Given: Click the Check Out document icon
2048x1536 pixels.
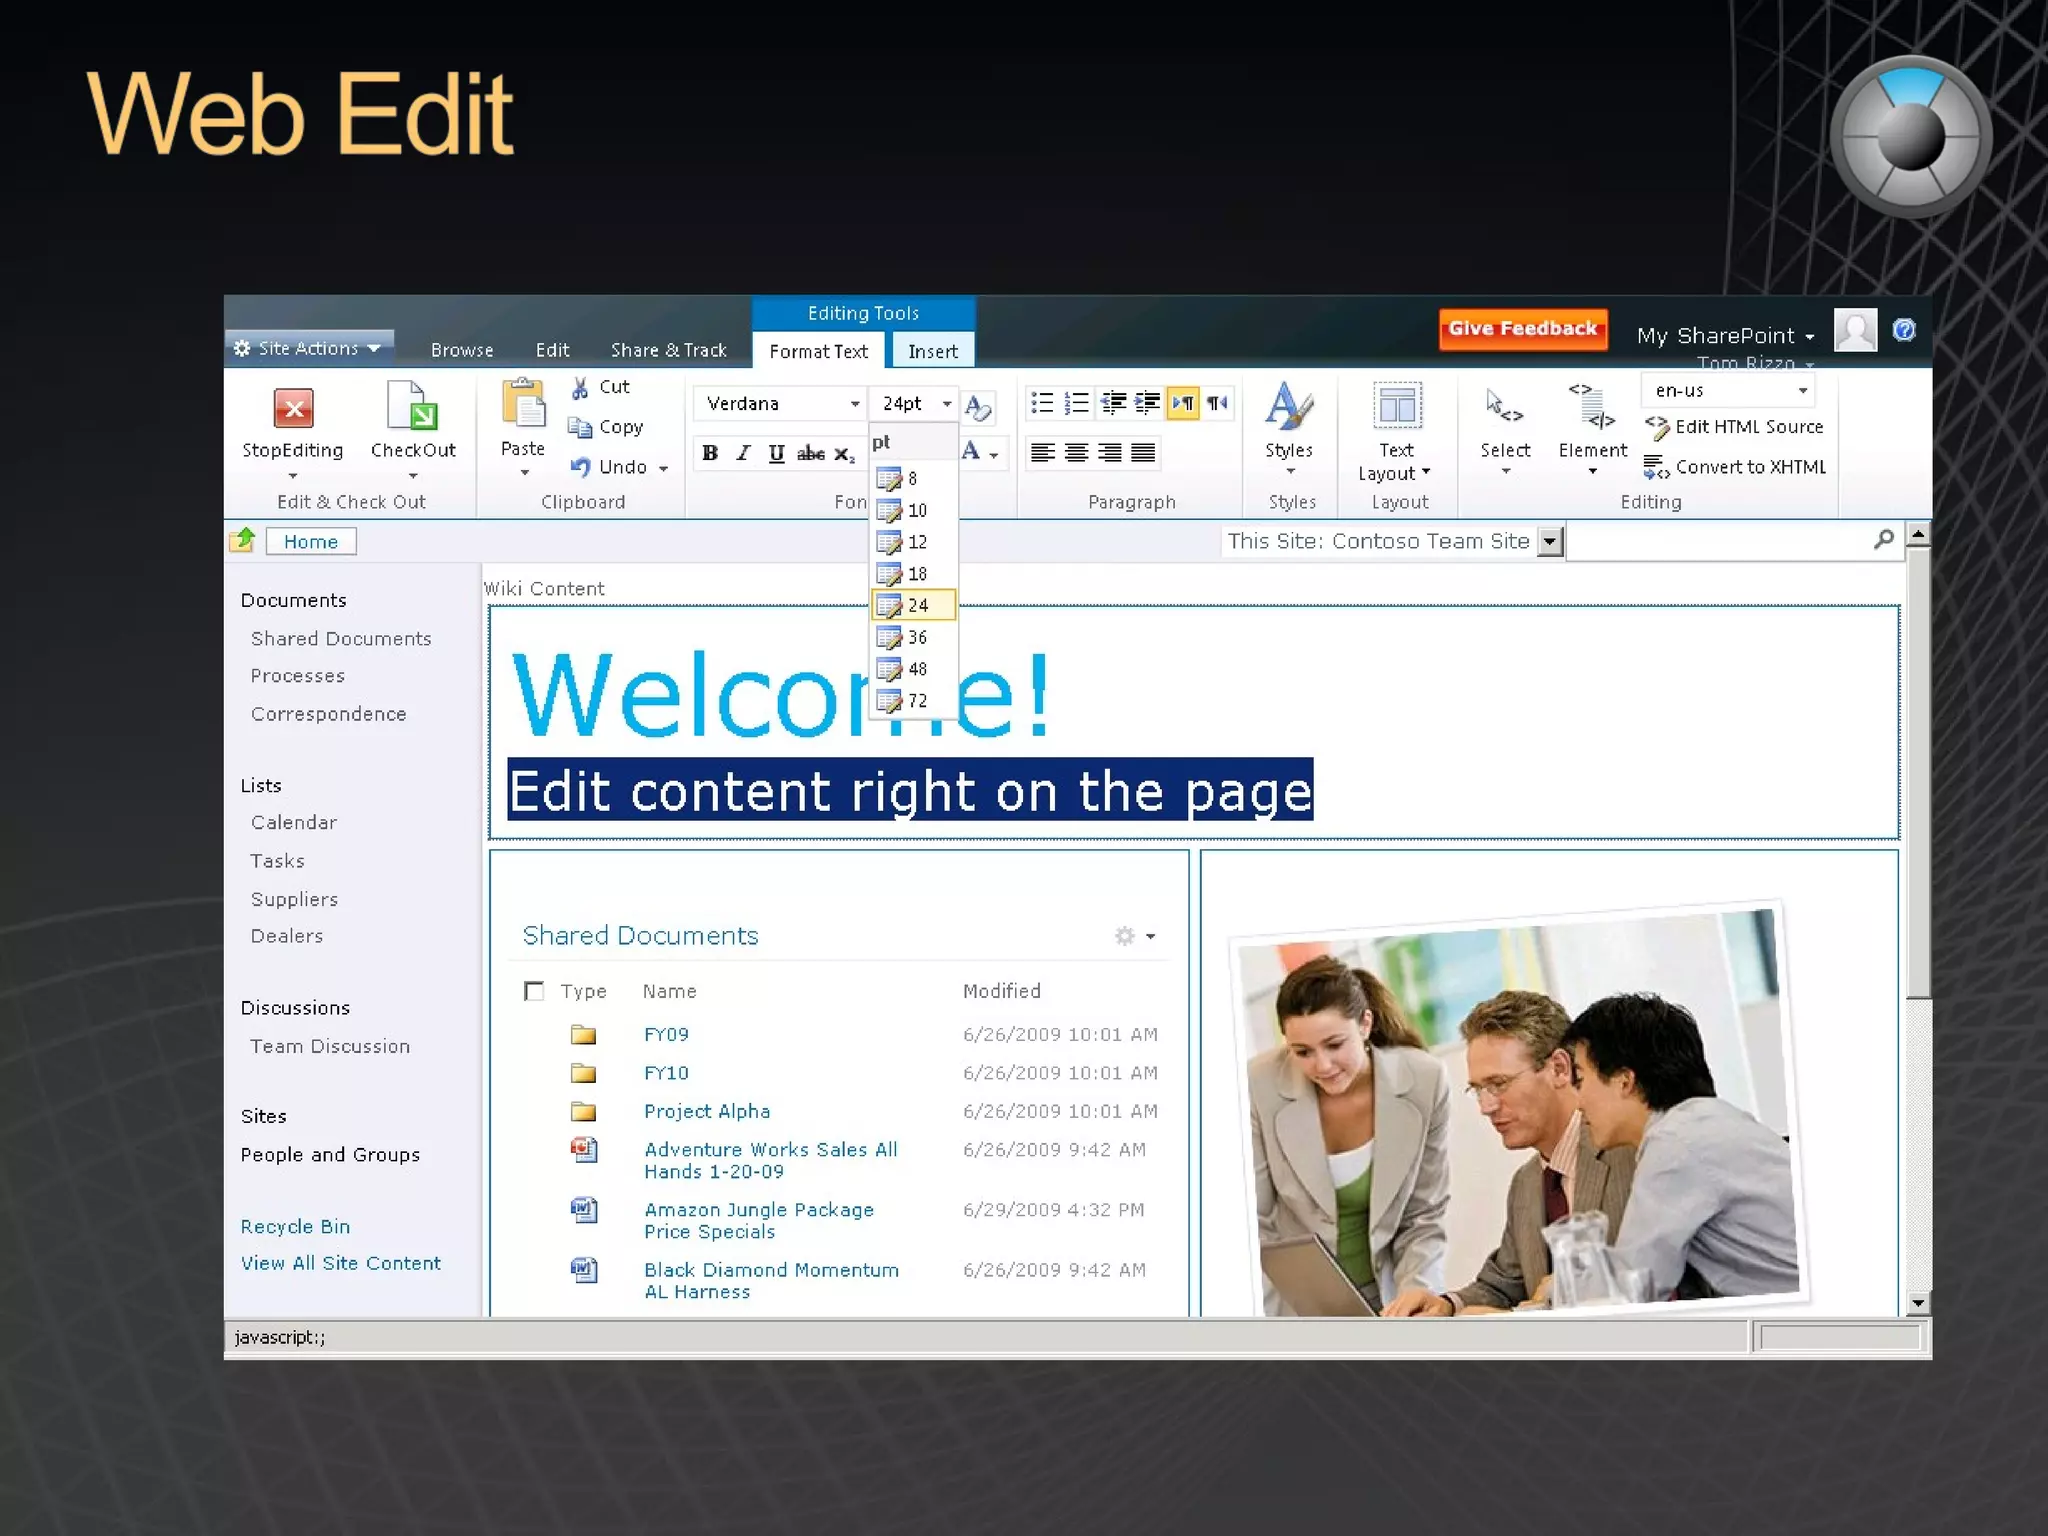Looking at the screenshot, I should (412, 406).
